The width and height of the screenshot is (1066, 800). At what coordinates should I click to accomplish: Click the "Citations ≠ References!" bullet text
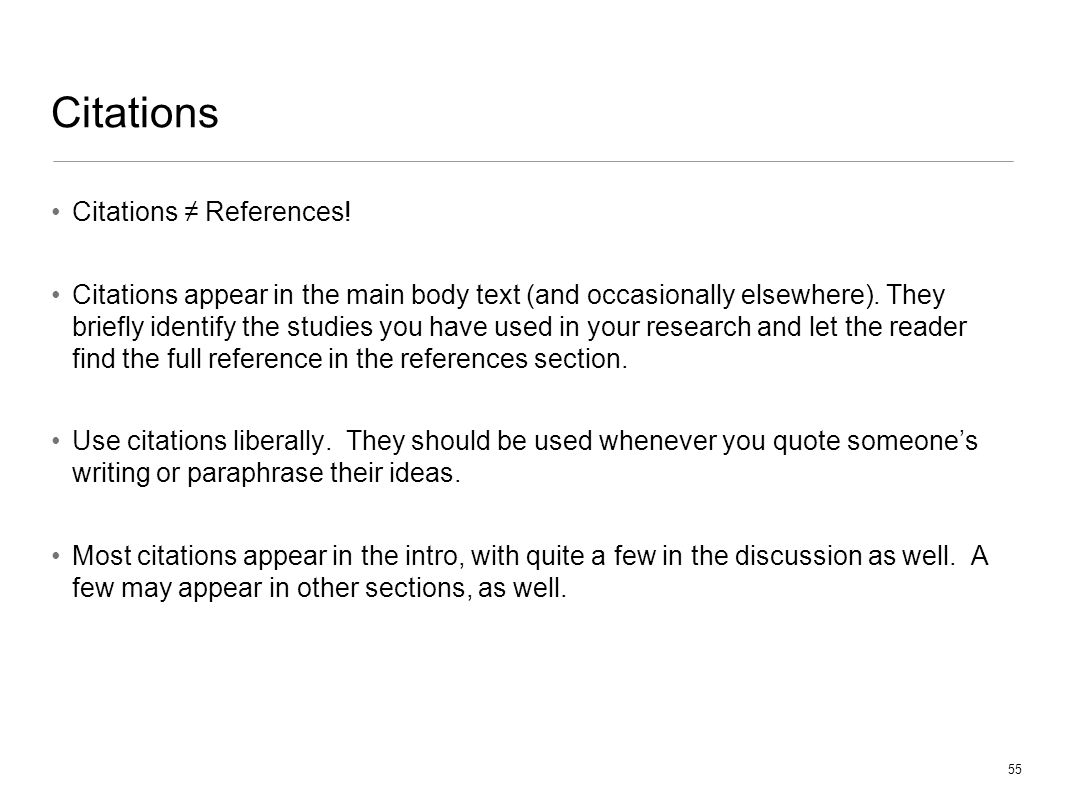point(211,212)
